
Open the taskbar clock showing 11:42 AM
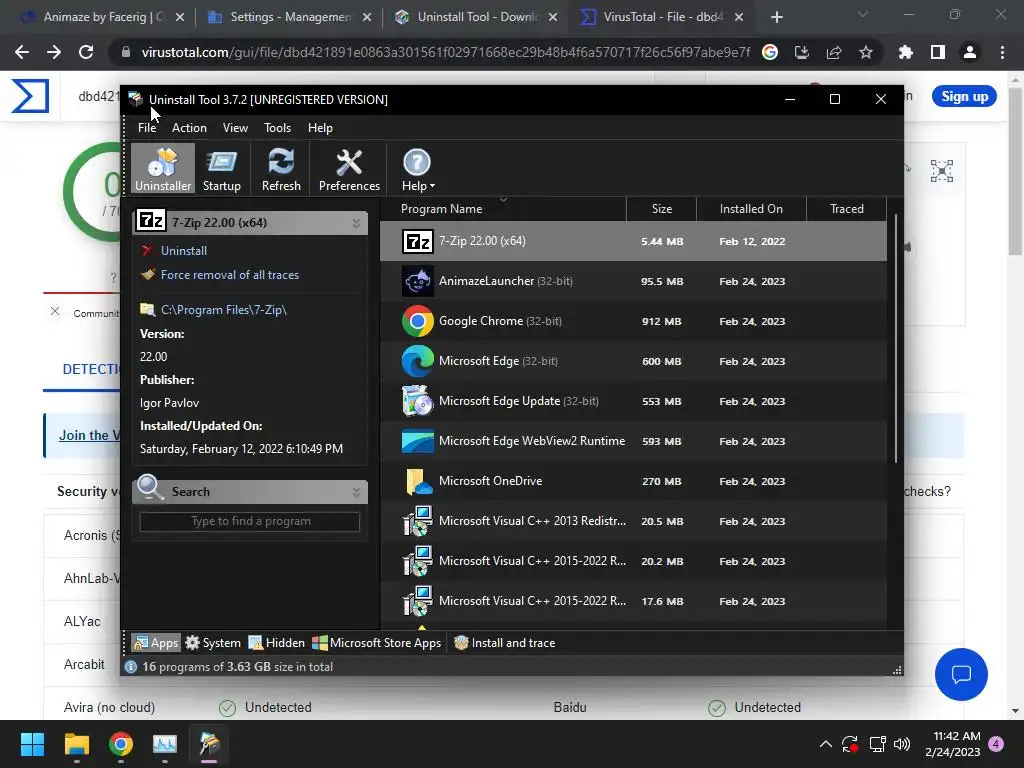click(952, 744)
